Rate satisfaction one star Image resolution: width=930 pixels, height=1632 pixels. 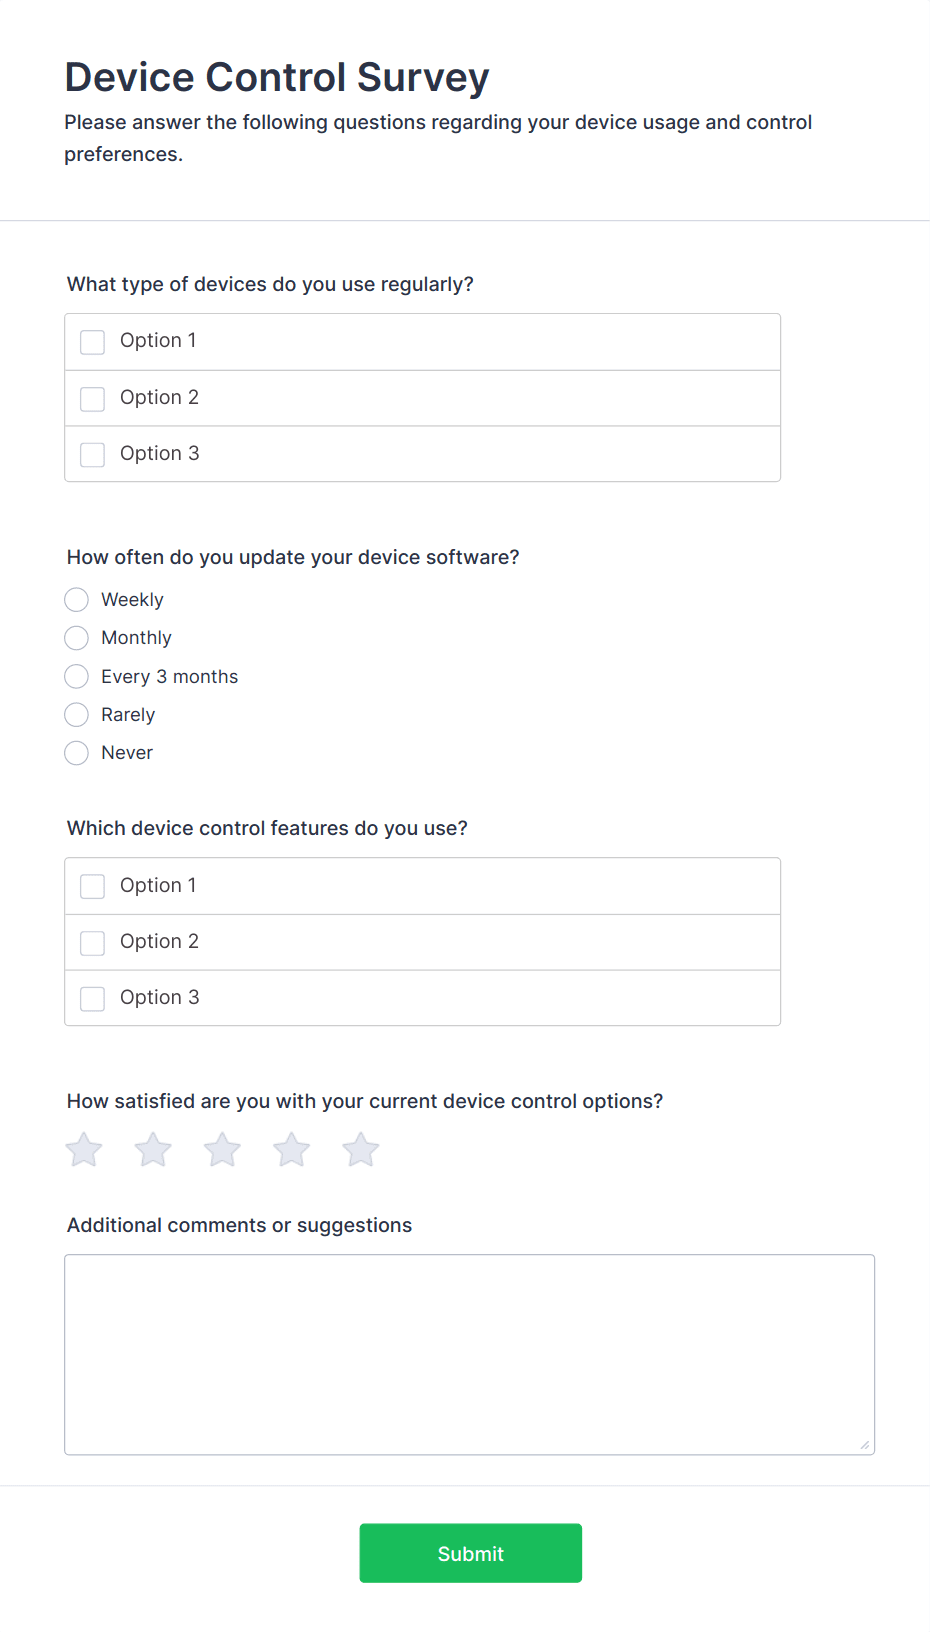84,1150
